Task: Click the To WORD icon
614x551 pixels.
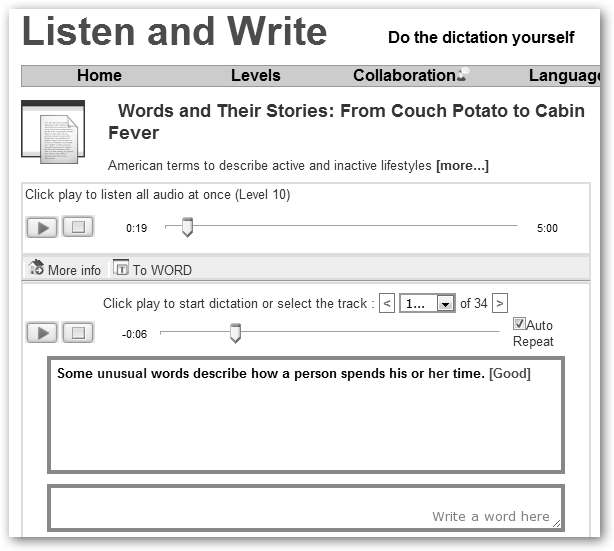Action: pos(121,268)
